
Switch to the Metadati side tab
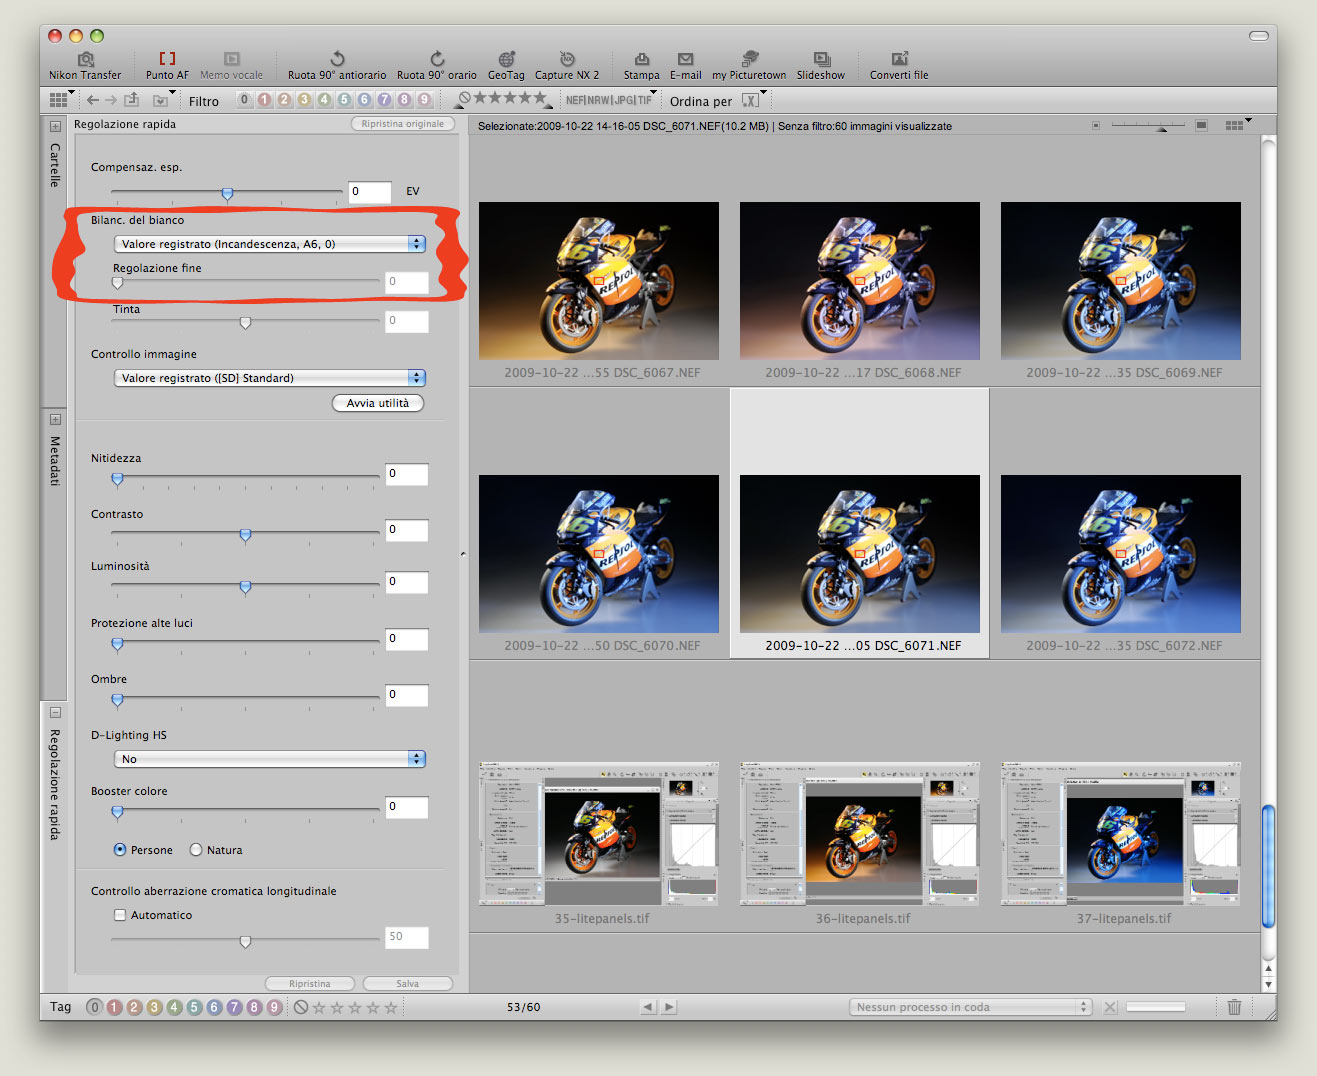55,461
